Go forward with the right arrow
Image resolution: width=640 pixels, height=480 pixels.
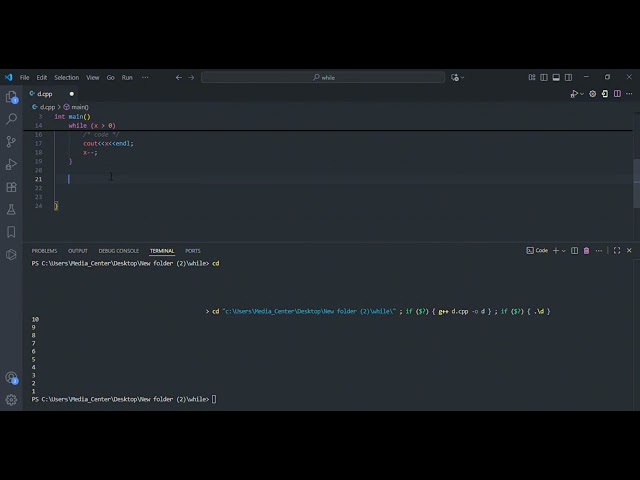(x=191, y=77)
